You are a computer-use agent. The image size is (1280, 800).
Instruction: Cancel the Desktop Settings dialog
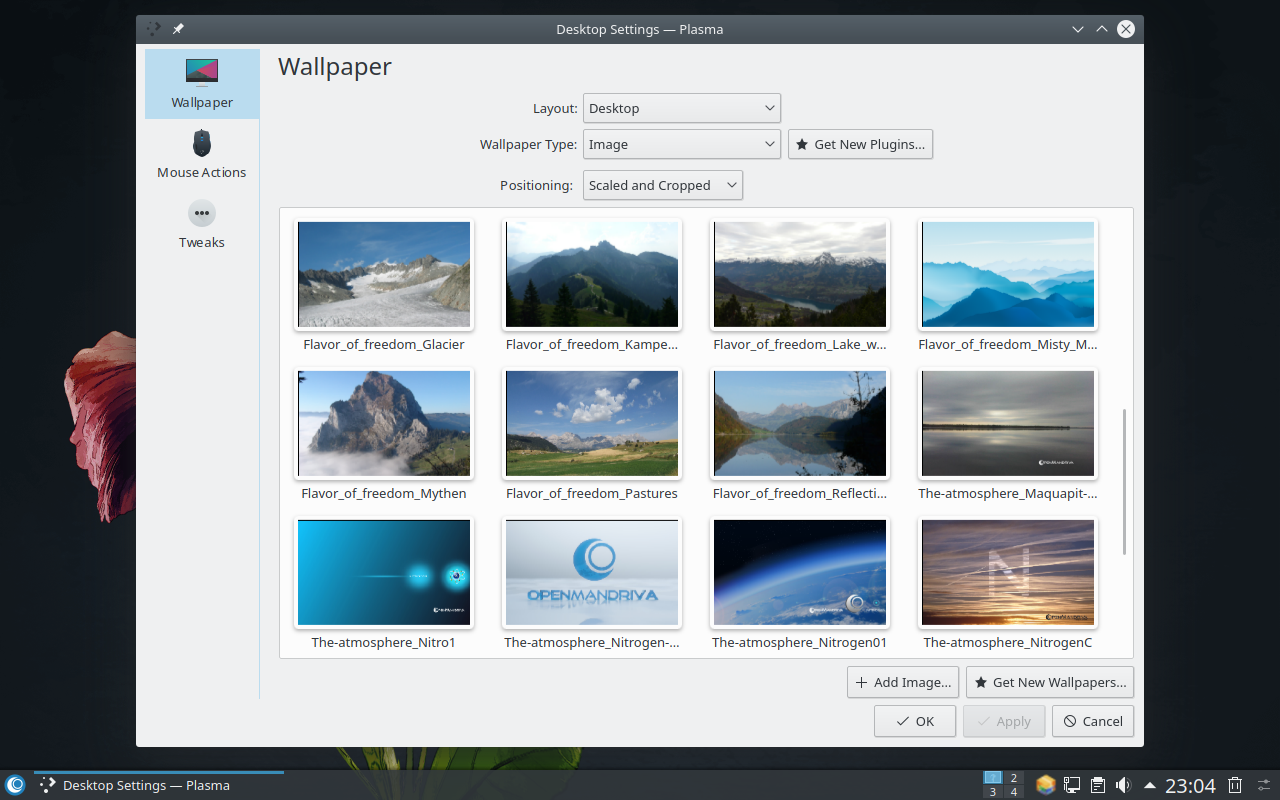coord(1092,721)
